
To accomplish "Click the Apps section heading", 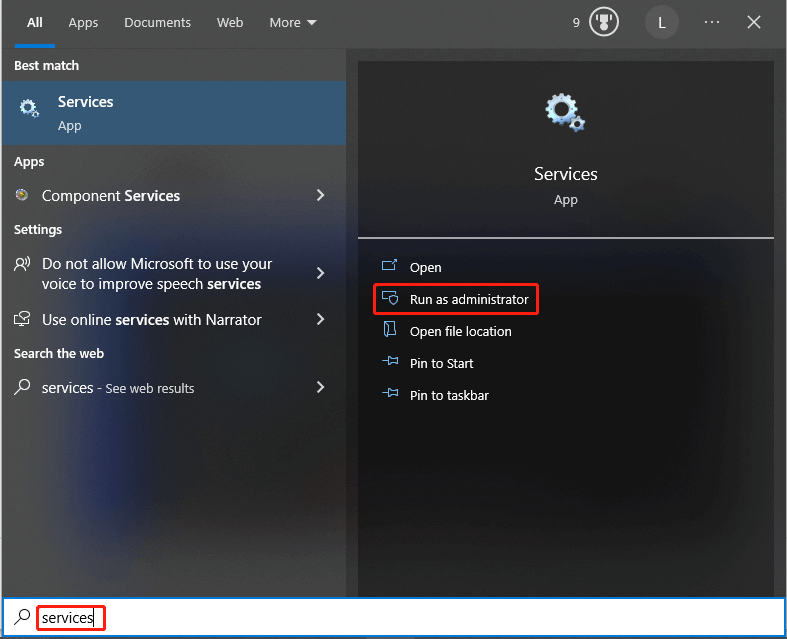I will [x=29, y=162].
